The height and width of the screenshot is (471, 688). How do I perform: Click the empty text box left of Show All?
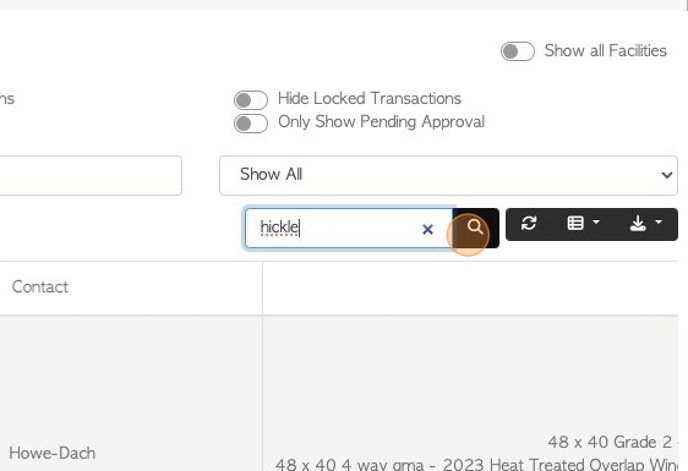tap(90, 175)
